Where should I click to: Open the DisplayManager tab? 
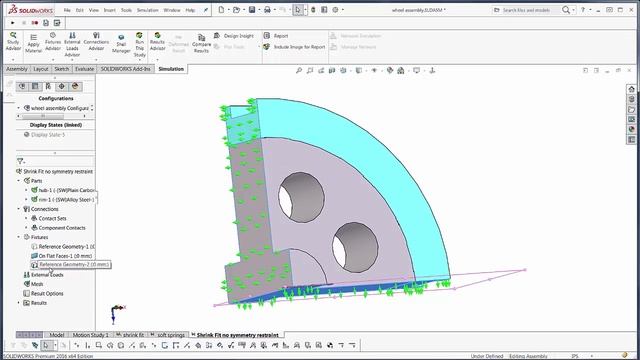(x=75, y=86)
